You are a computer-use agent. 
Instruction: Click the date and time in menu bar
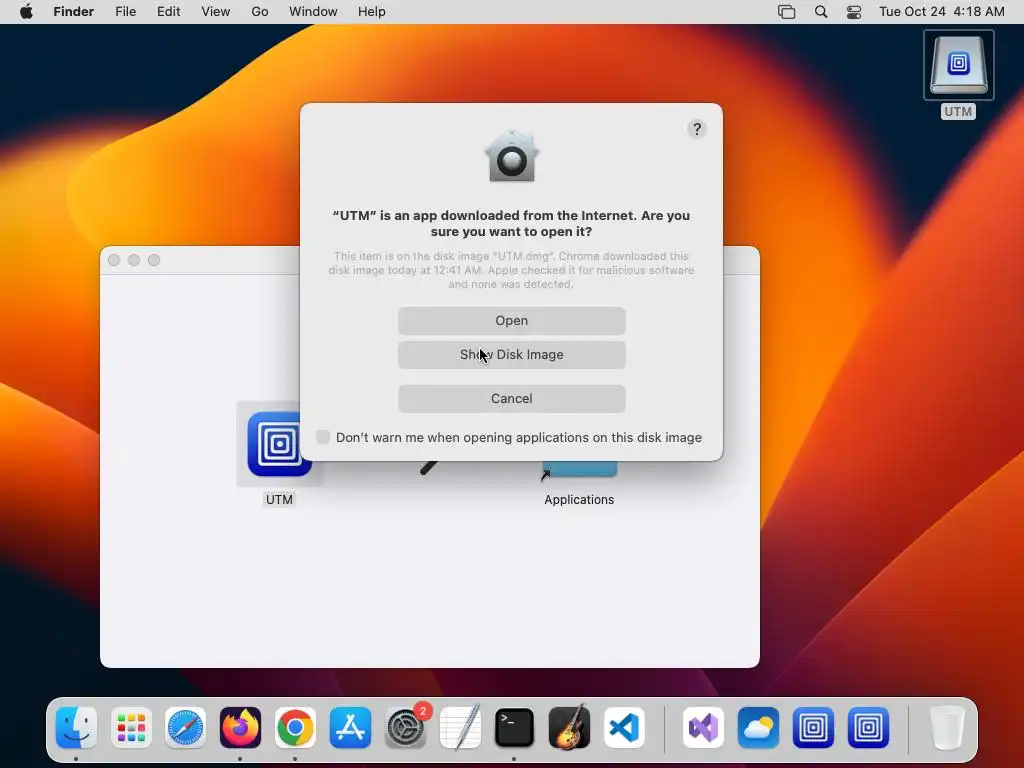tap(942, 12)
